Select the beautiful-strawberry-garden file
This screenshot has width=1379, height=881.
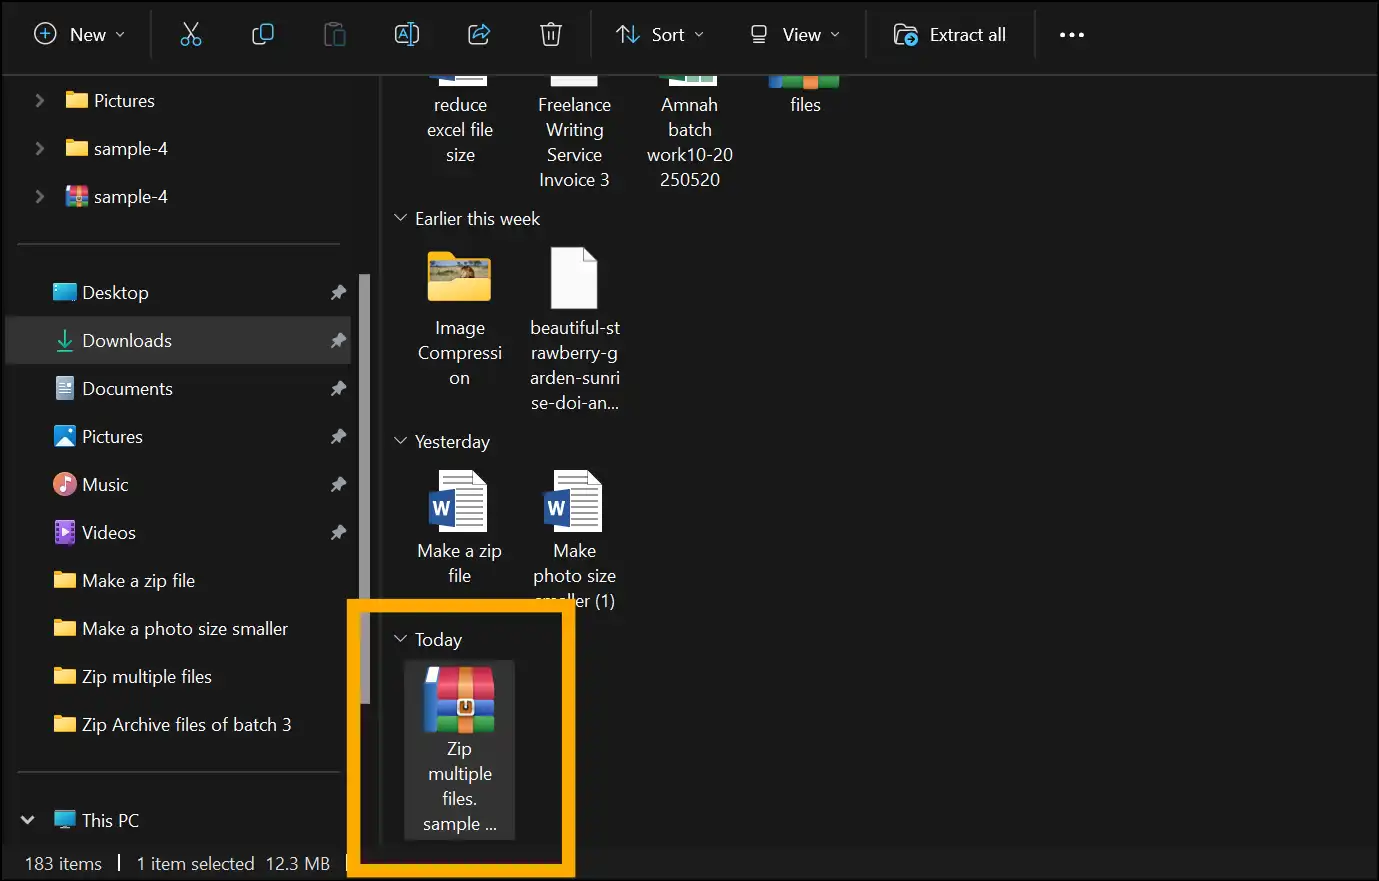(x=575, y=330)
